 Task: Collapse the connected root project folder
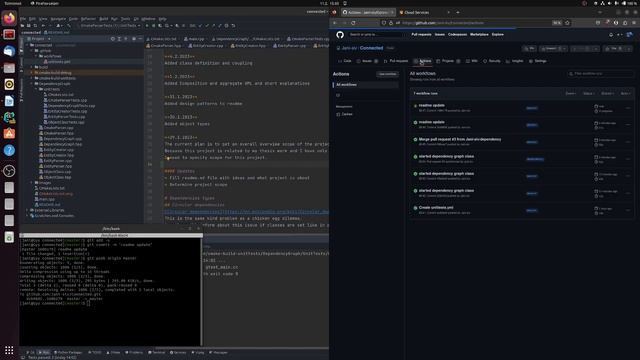[x=28, y=45]
